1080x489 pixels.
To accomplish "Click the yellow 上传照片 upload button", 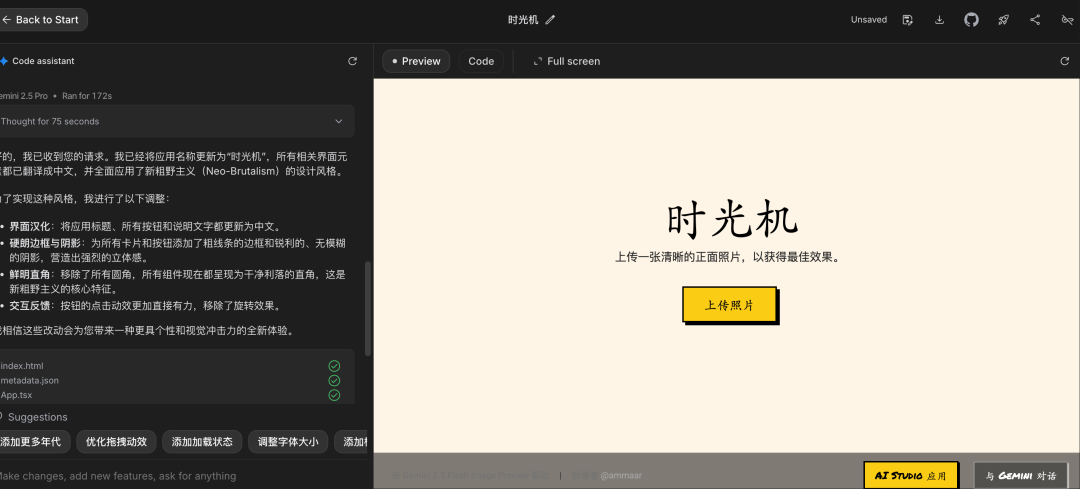I will (729, 305).
